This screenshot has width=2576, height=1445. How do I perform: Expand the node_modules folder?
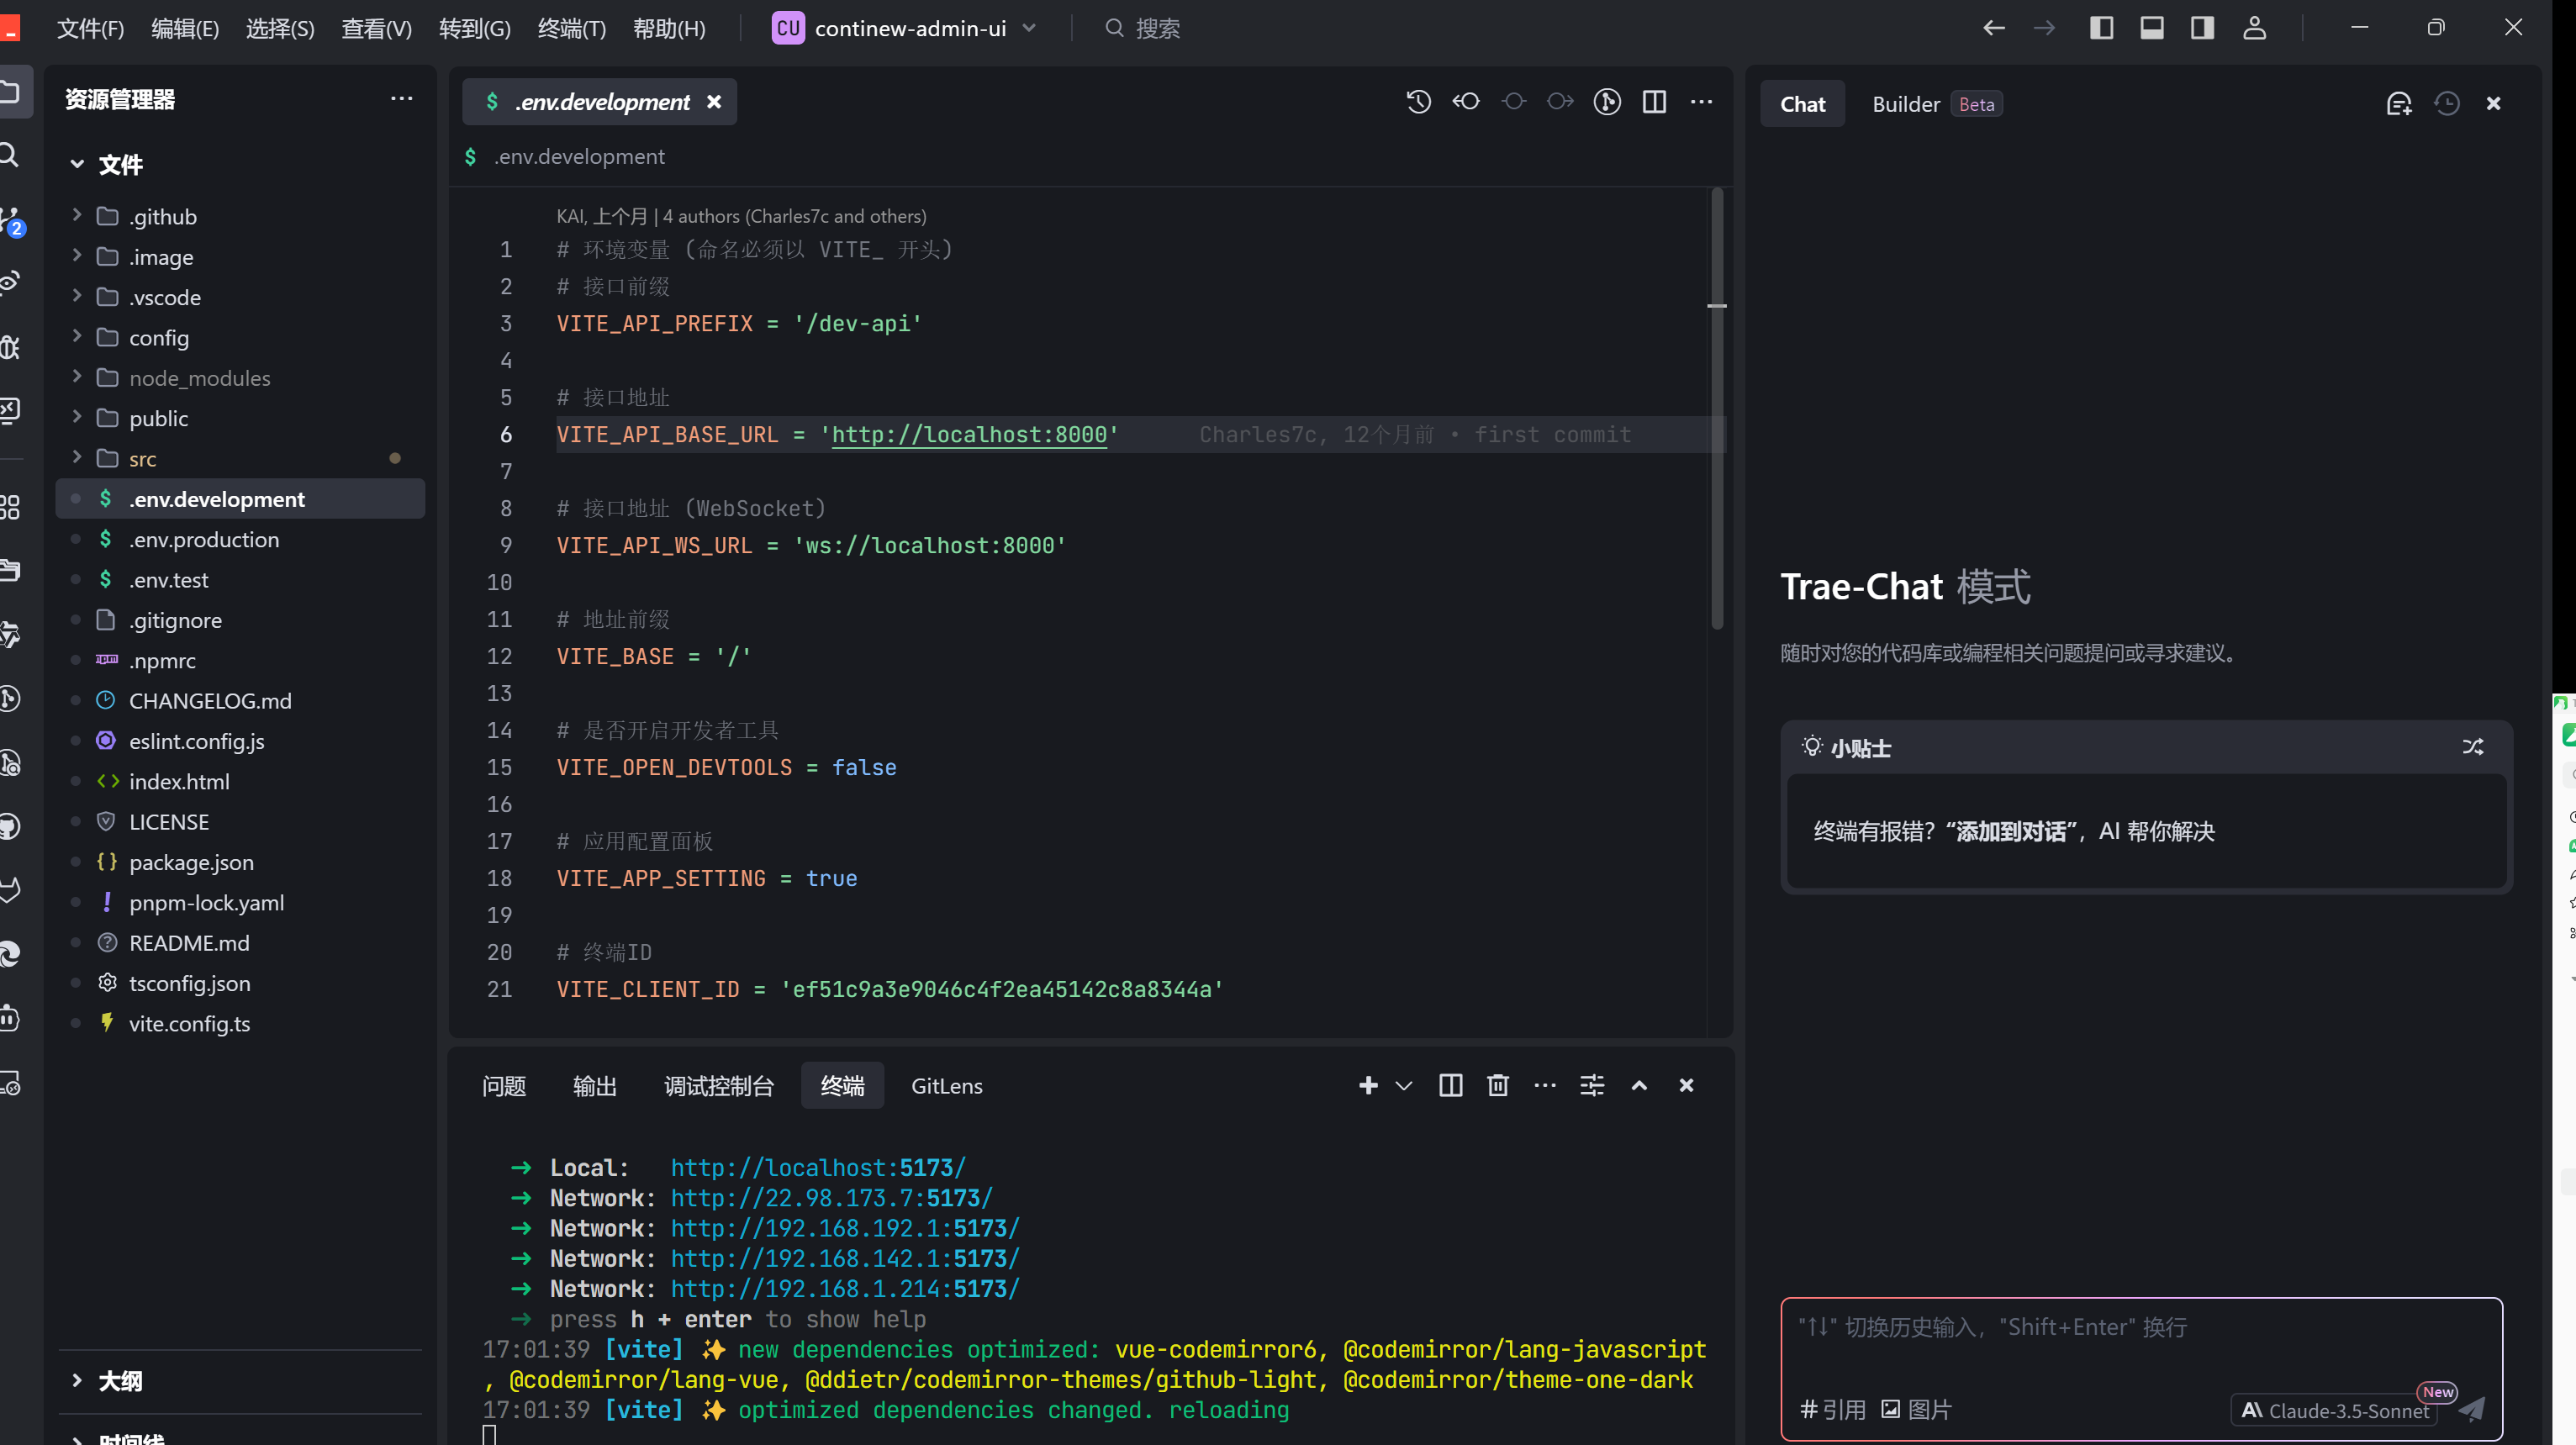point(77,377)
